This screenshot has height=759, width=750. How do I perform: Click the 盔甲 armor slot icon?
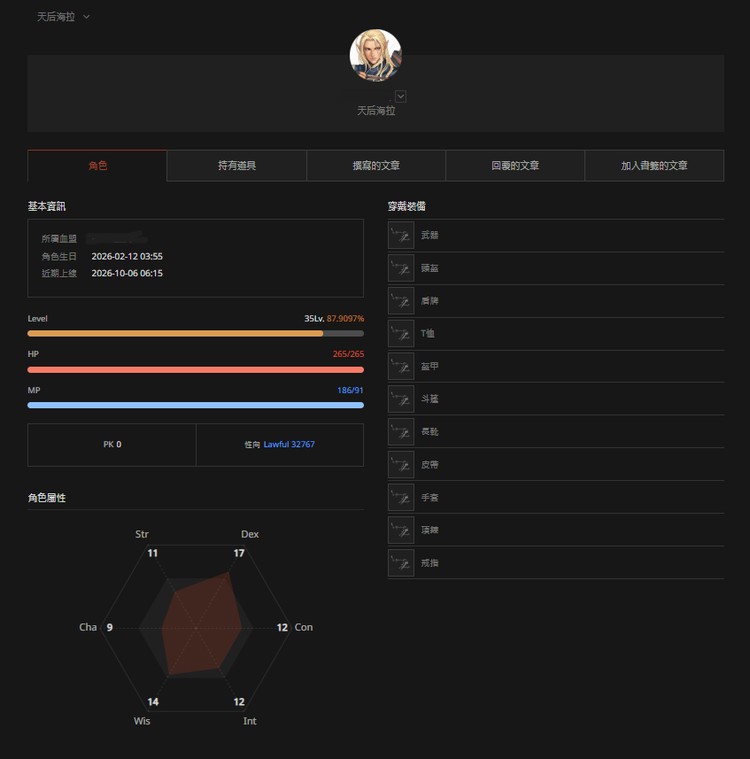(401, 366)
